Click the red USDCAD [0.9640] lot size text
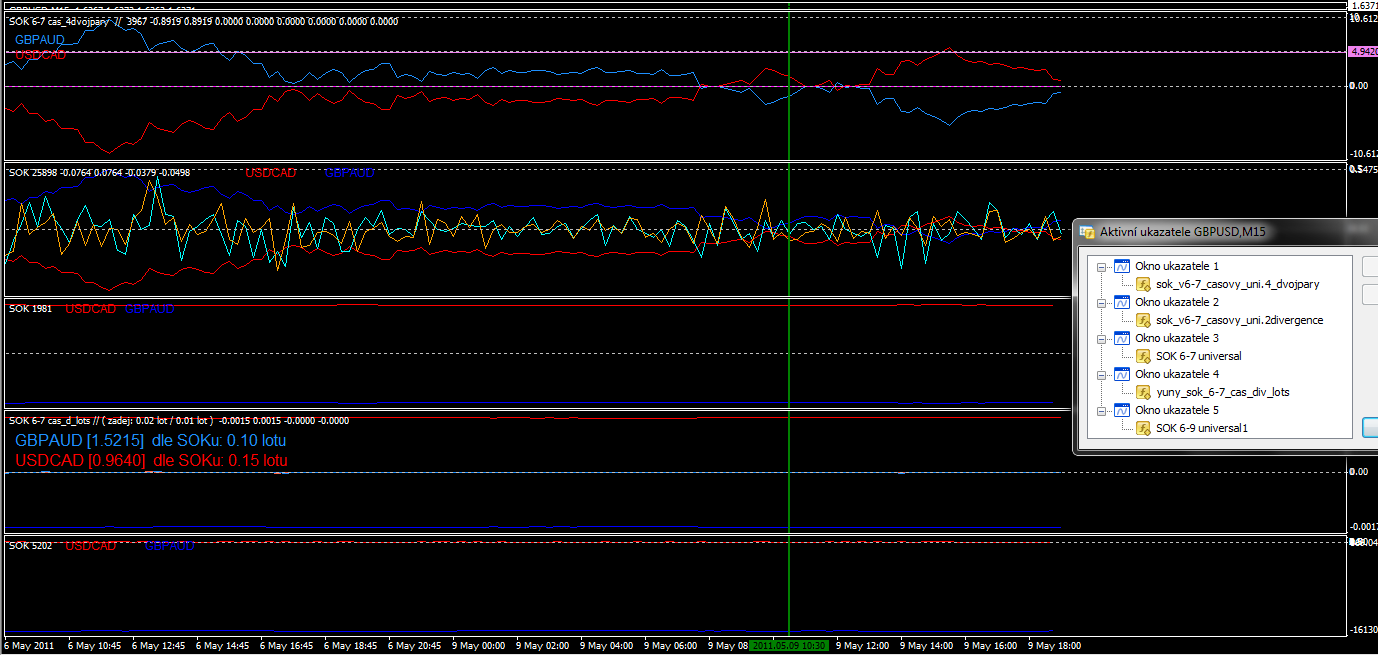This screenshot has height=656, width=1378. [x=151, y=460]
